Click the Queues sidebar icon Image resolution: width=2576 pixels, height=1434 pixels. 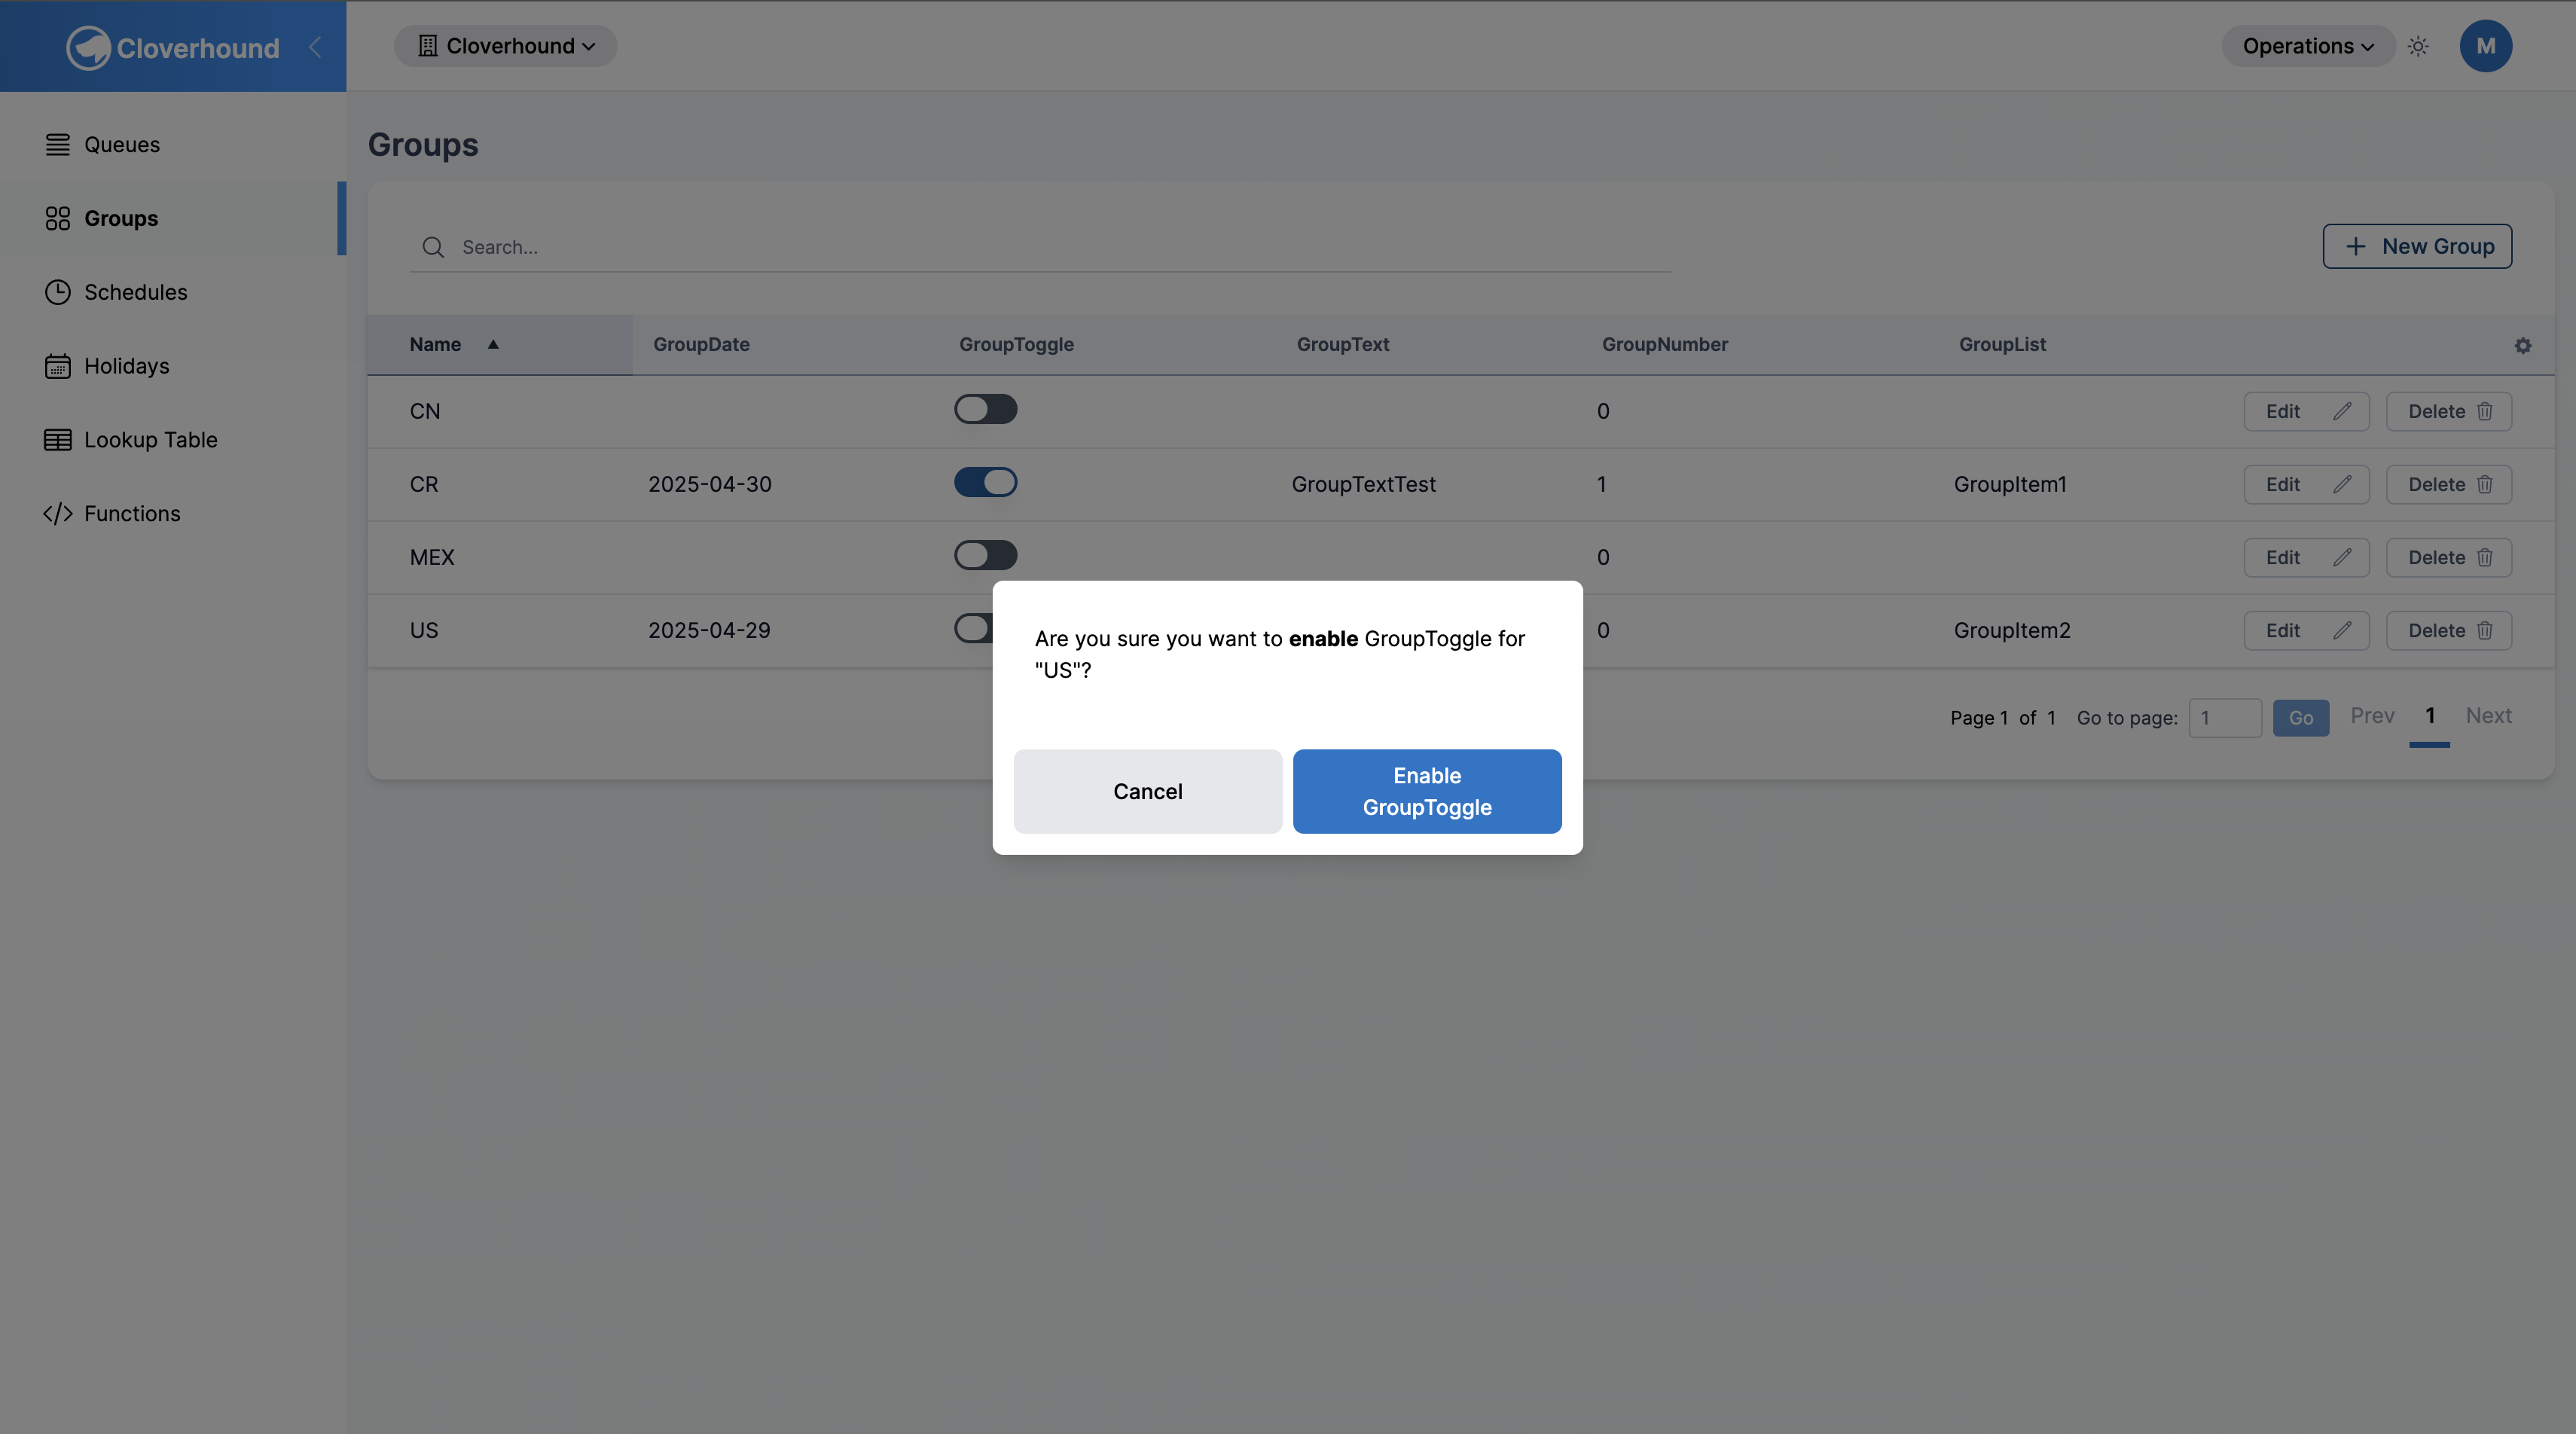click(58, 145)
